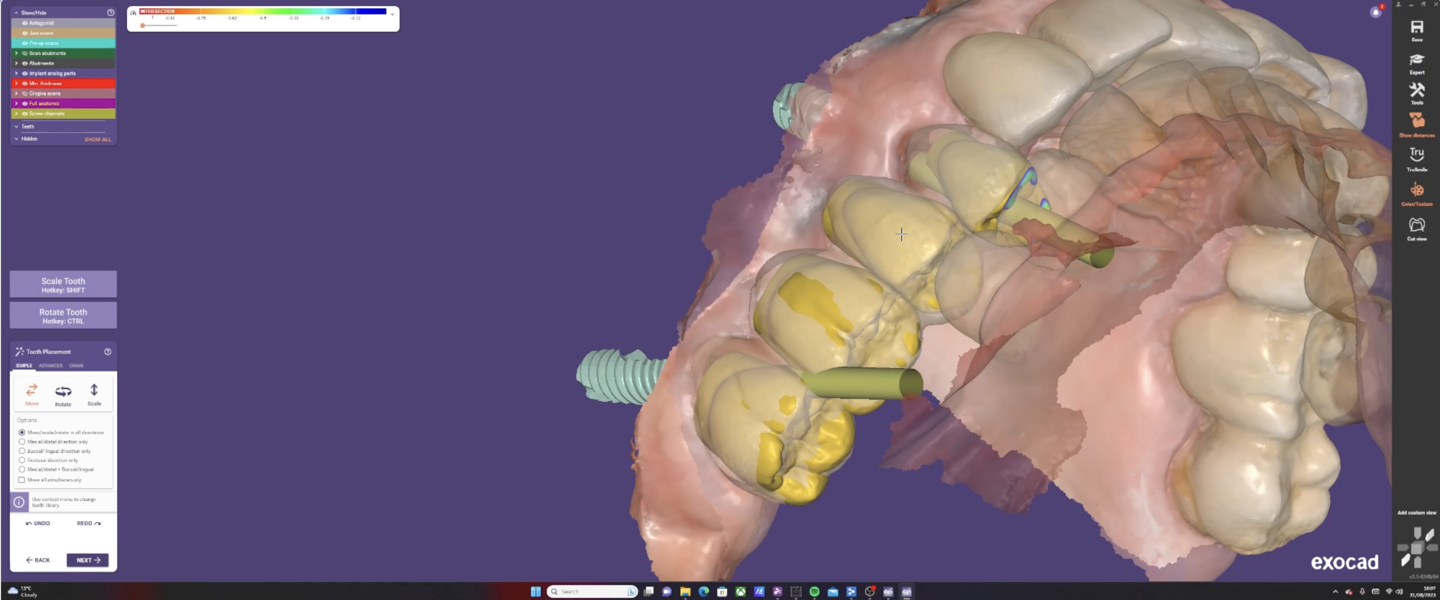Screen dimensions: 1440x600
Task: Adjust the intersection color scale slider handle
Action: (143, 25)
